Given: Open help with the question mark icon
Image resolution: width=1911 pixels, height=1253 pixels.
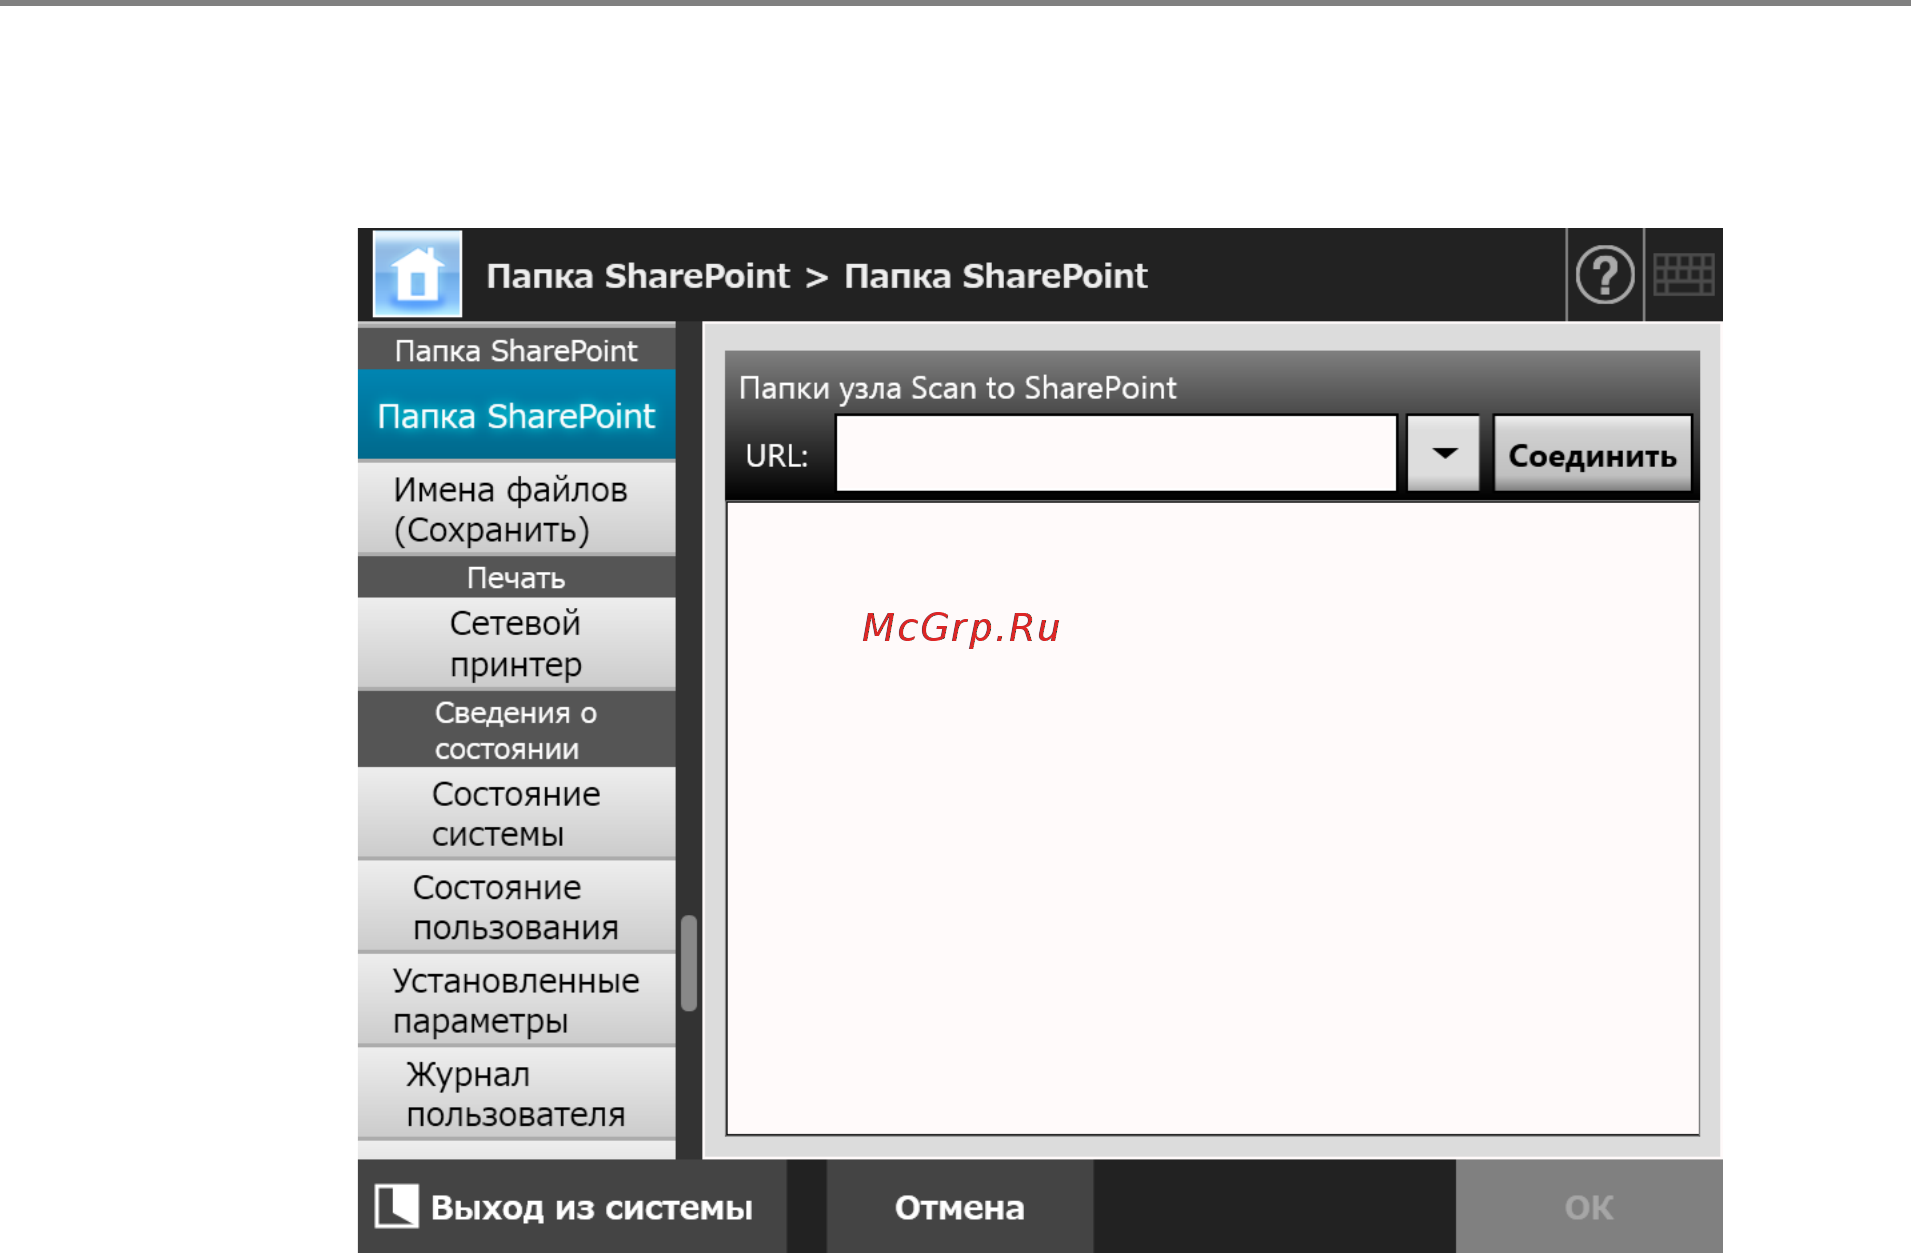Looking at the screenshot, I should point(1605,275).
